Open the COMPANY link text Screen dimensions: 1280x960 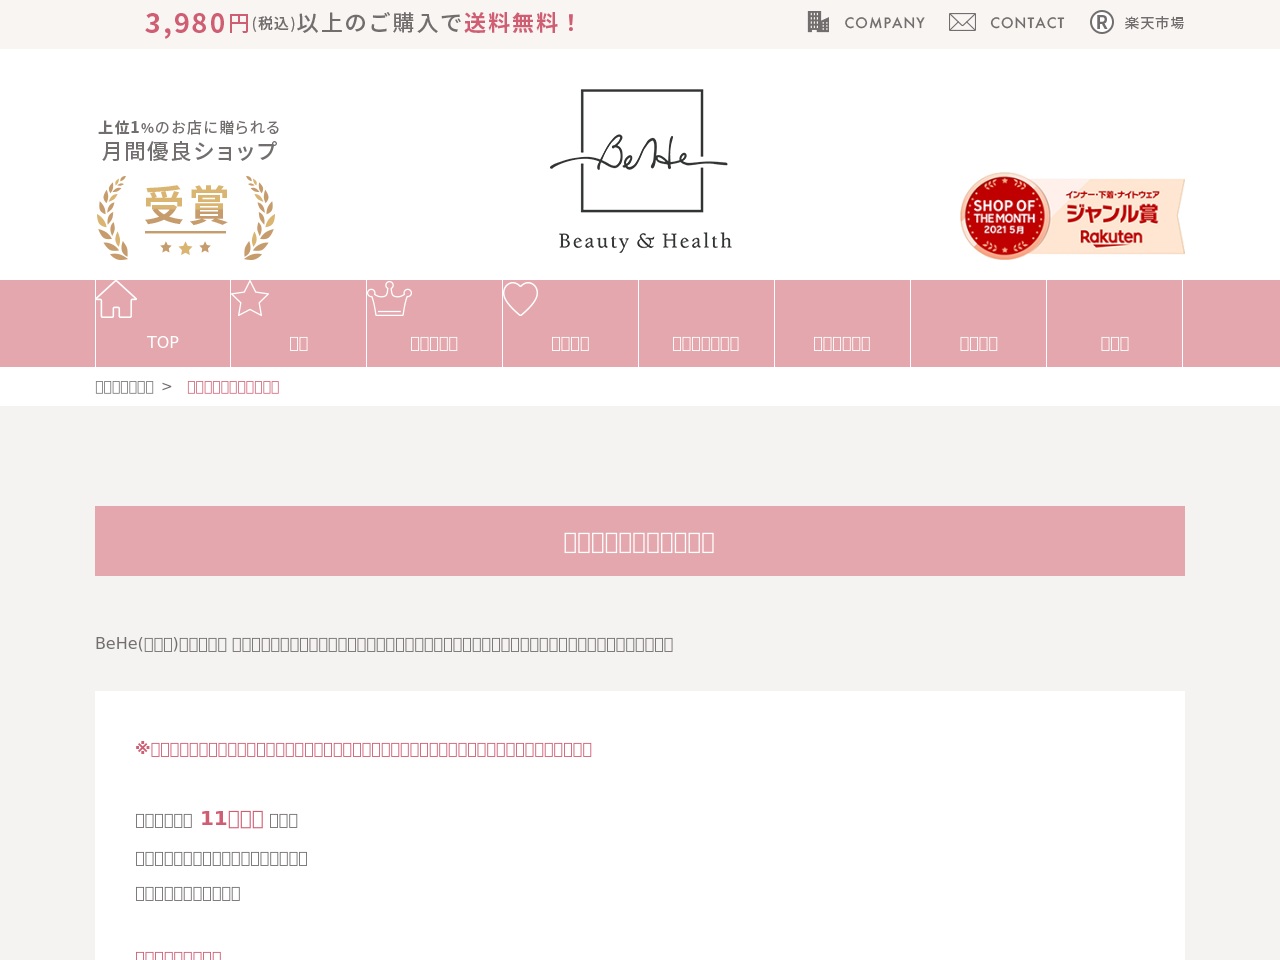[885, 23]
